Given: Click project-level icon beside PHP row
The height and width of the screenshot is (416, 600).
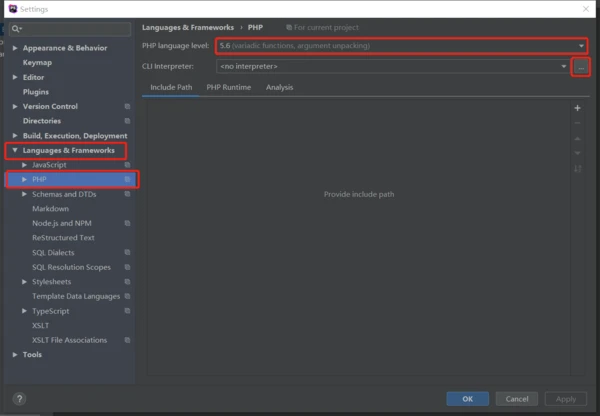Looking at the screenshot, I should (127, 179).
